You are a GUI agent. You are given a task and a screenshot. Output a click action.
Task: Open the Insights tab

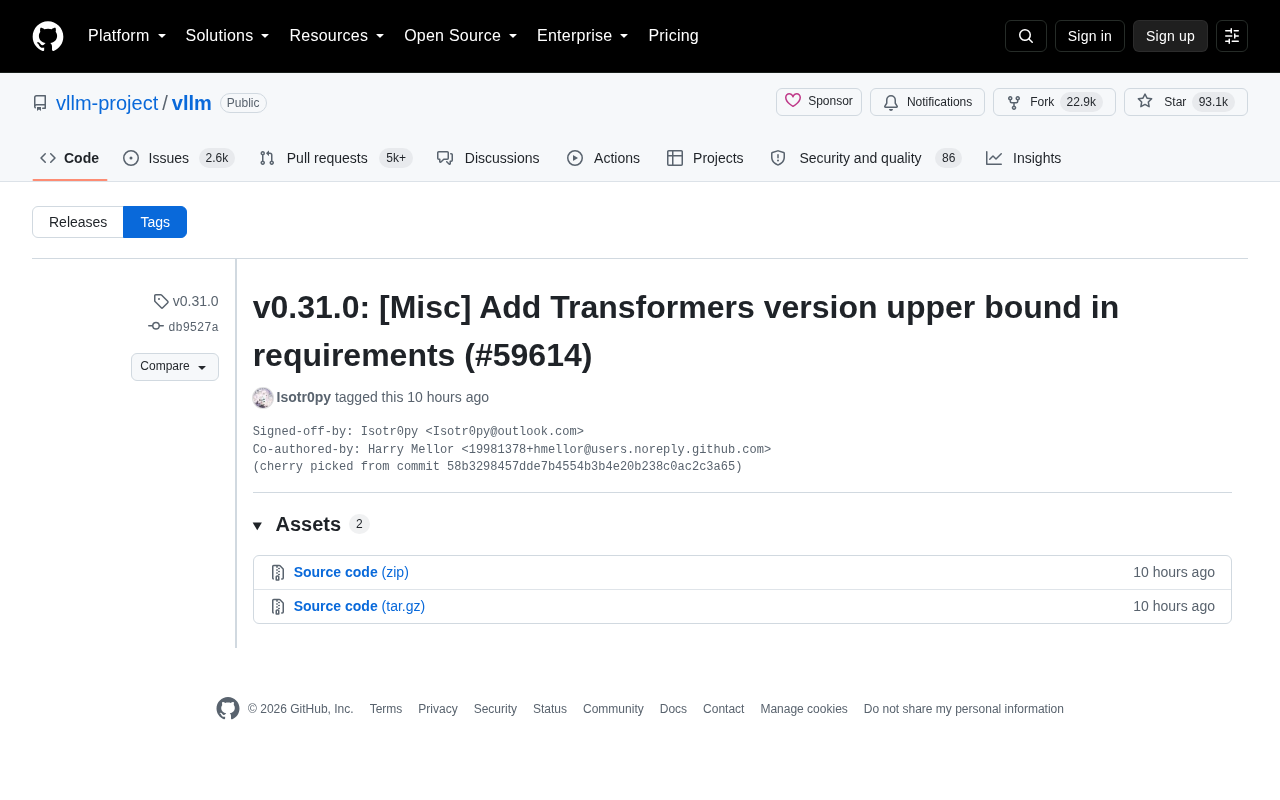click(x=1023, y=158)
